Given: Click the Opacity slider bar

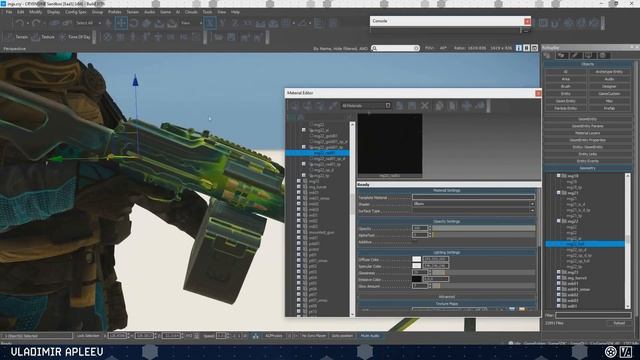Looking at the screenshot, I should click(484, 228).
